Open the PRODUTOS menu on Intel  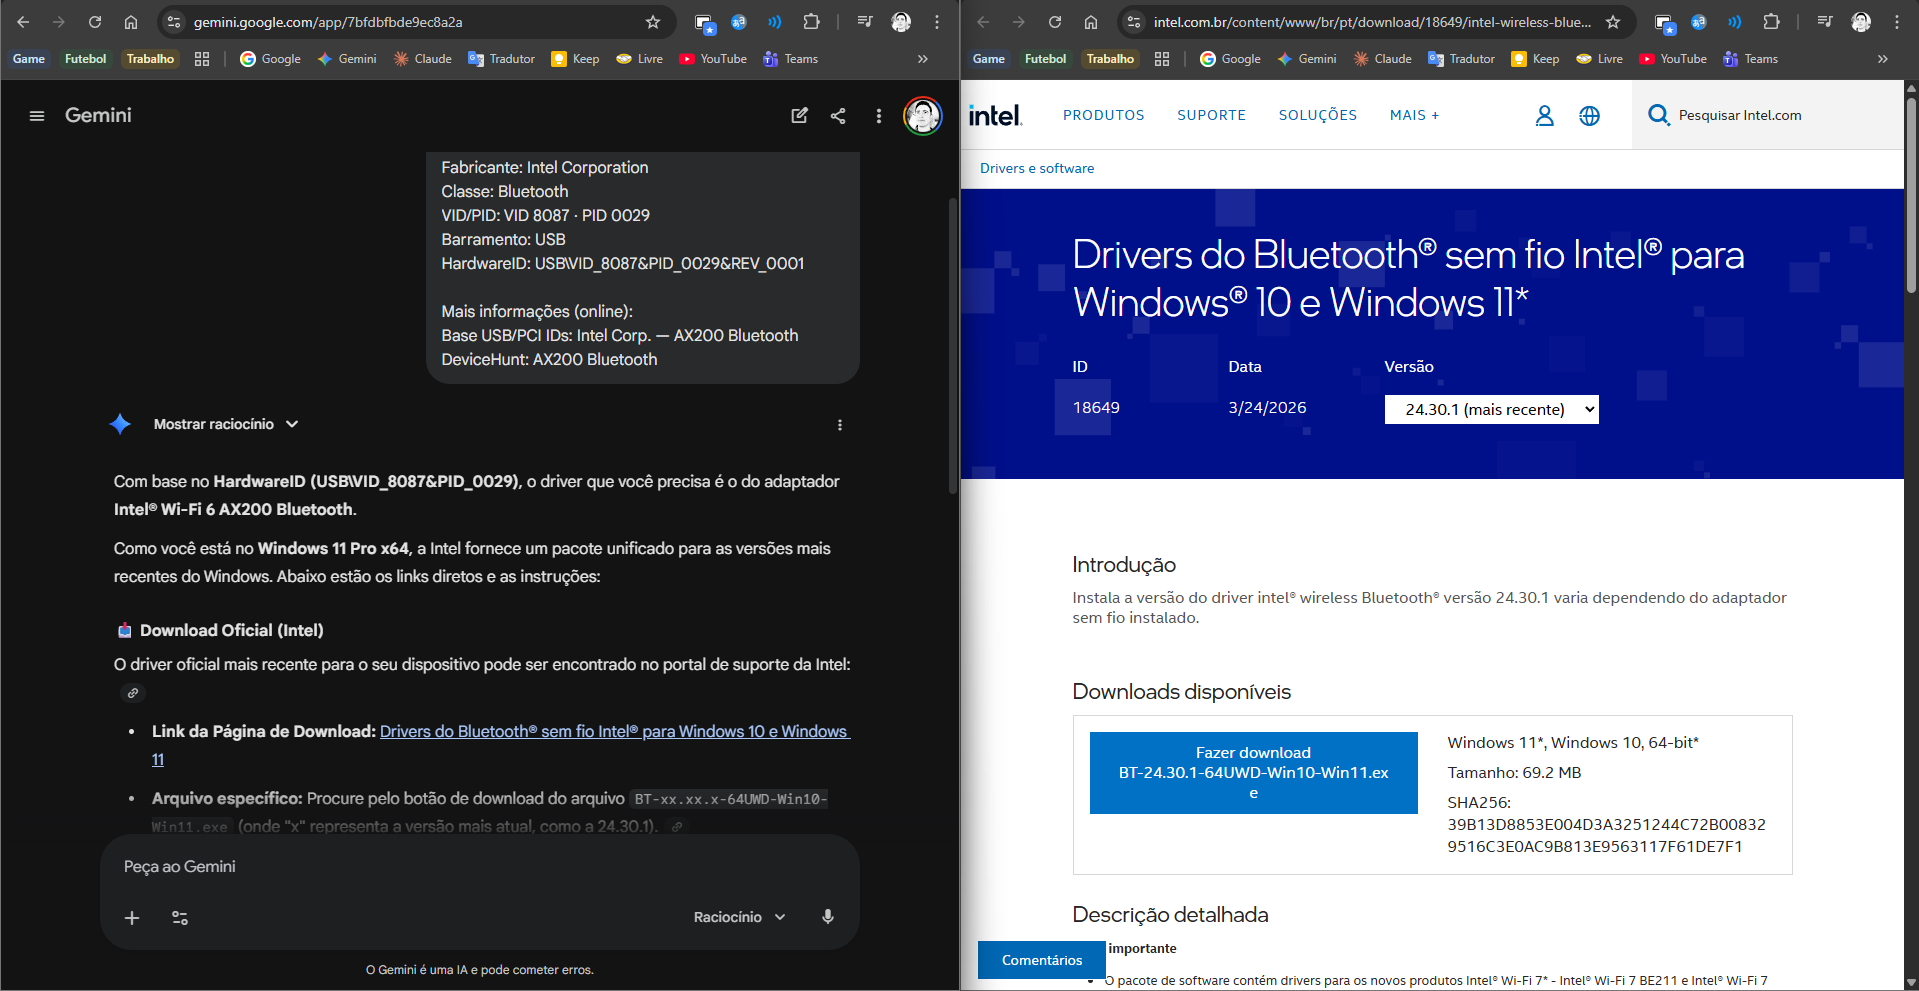click(1103, 116)
